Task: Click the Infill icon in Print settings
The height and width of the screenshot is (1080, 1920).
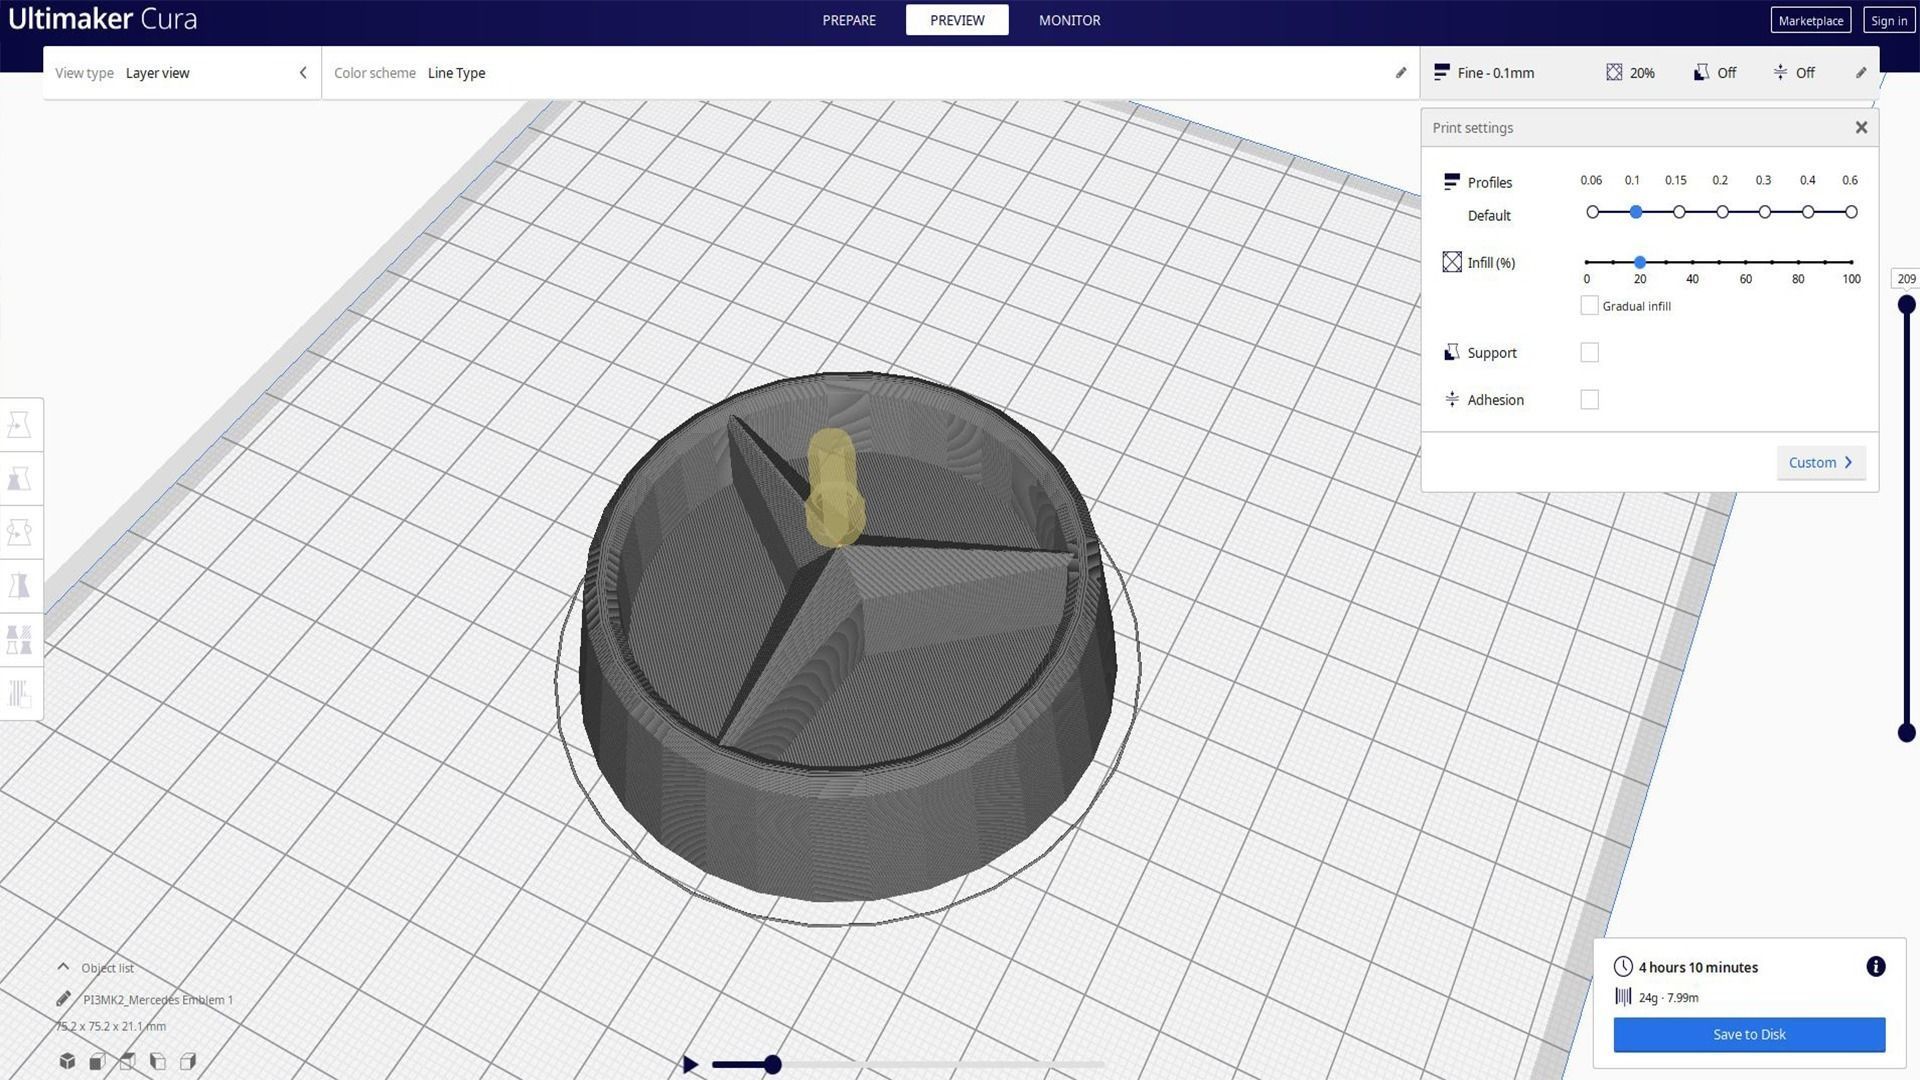Action: 1452,262
